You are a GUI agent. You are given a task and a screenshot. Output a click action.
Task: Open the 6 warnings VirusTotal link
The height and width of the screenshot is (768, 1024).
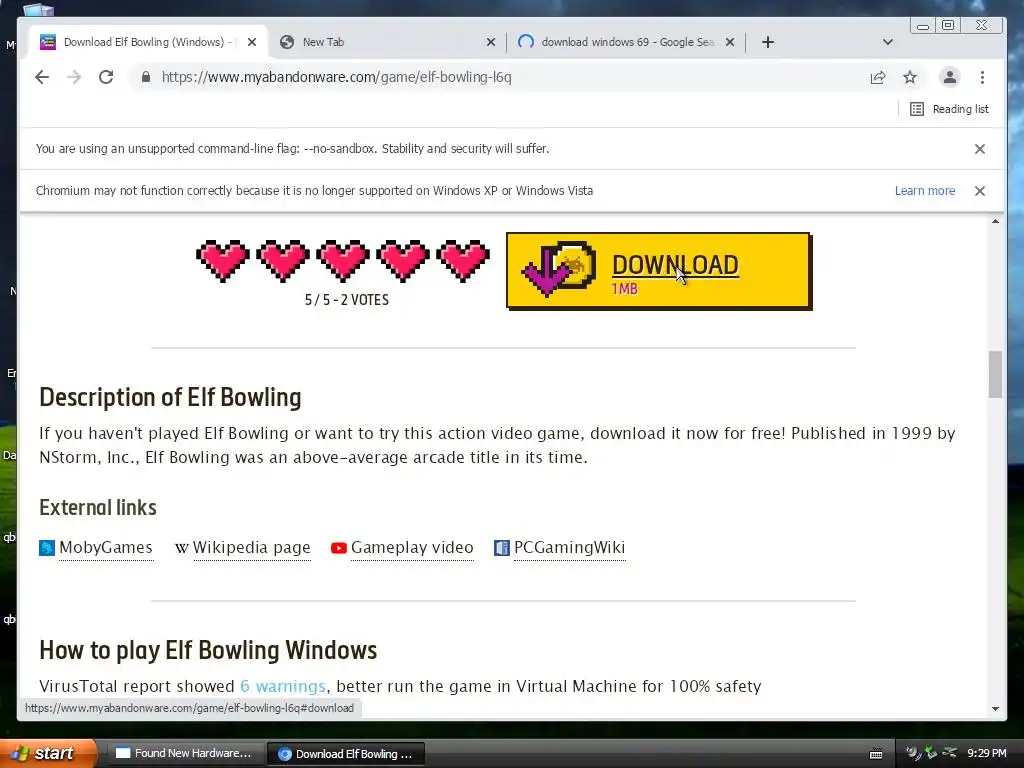click(283, 686)
